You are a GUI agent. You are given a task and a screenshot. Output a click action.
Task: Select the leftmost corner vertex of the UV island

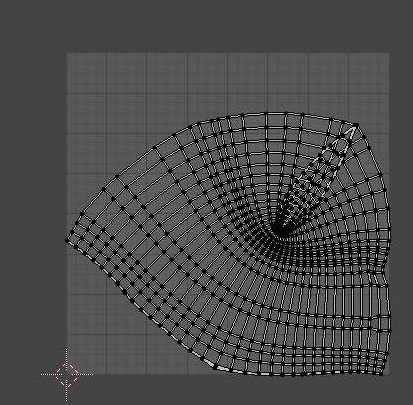pyautogui.click(x=67, y=240)
